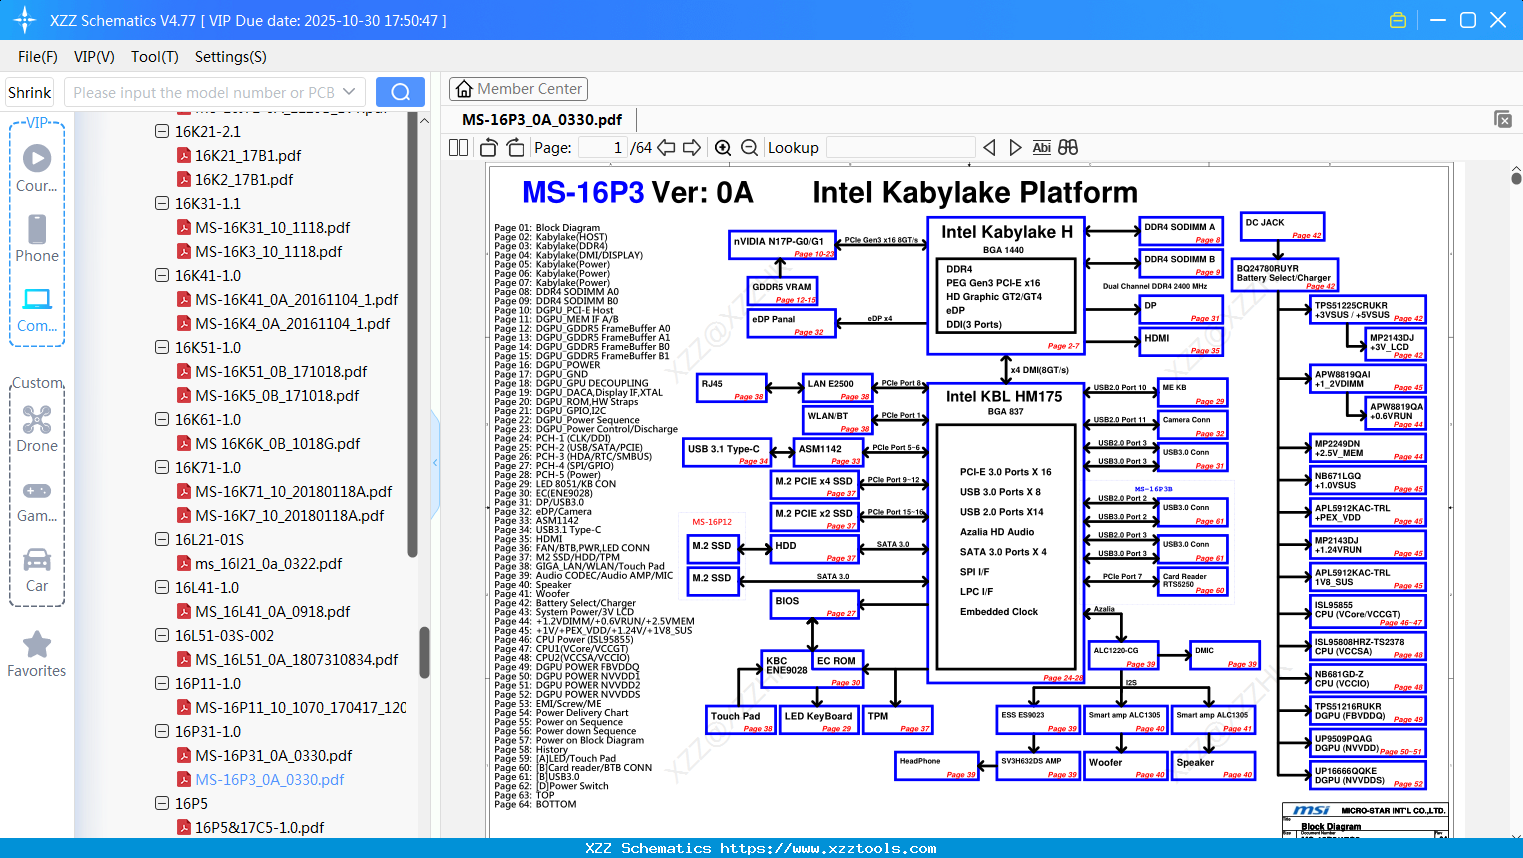
Task: Open 16K21_17B1.pdf file
Action: 248,155
